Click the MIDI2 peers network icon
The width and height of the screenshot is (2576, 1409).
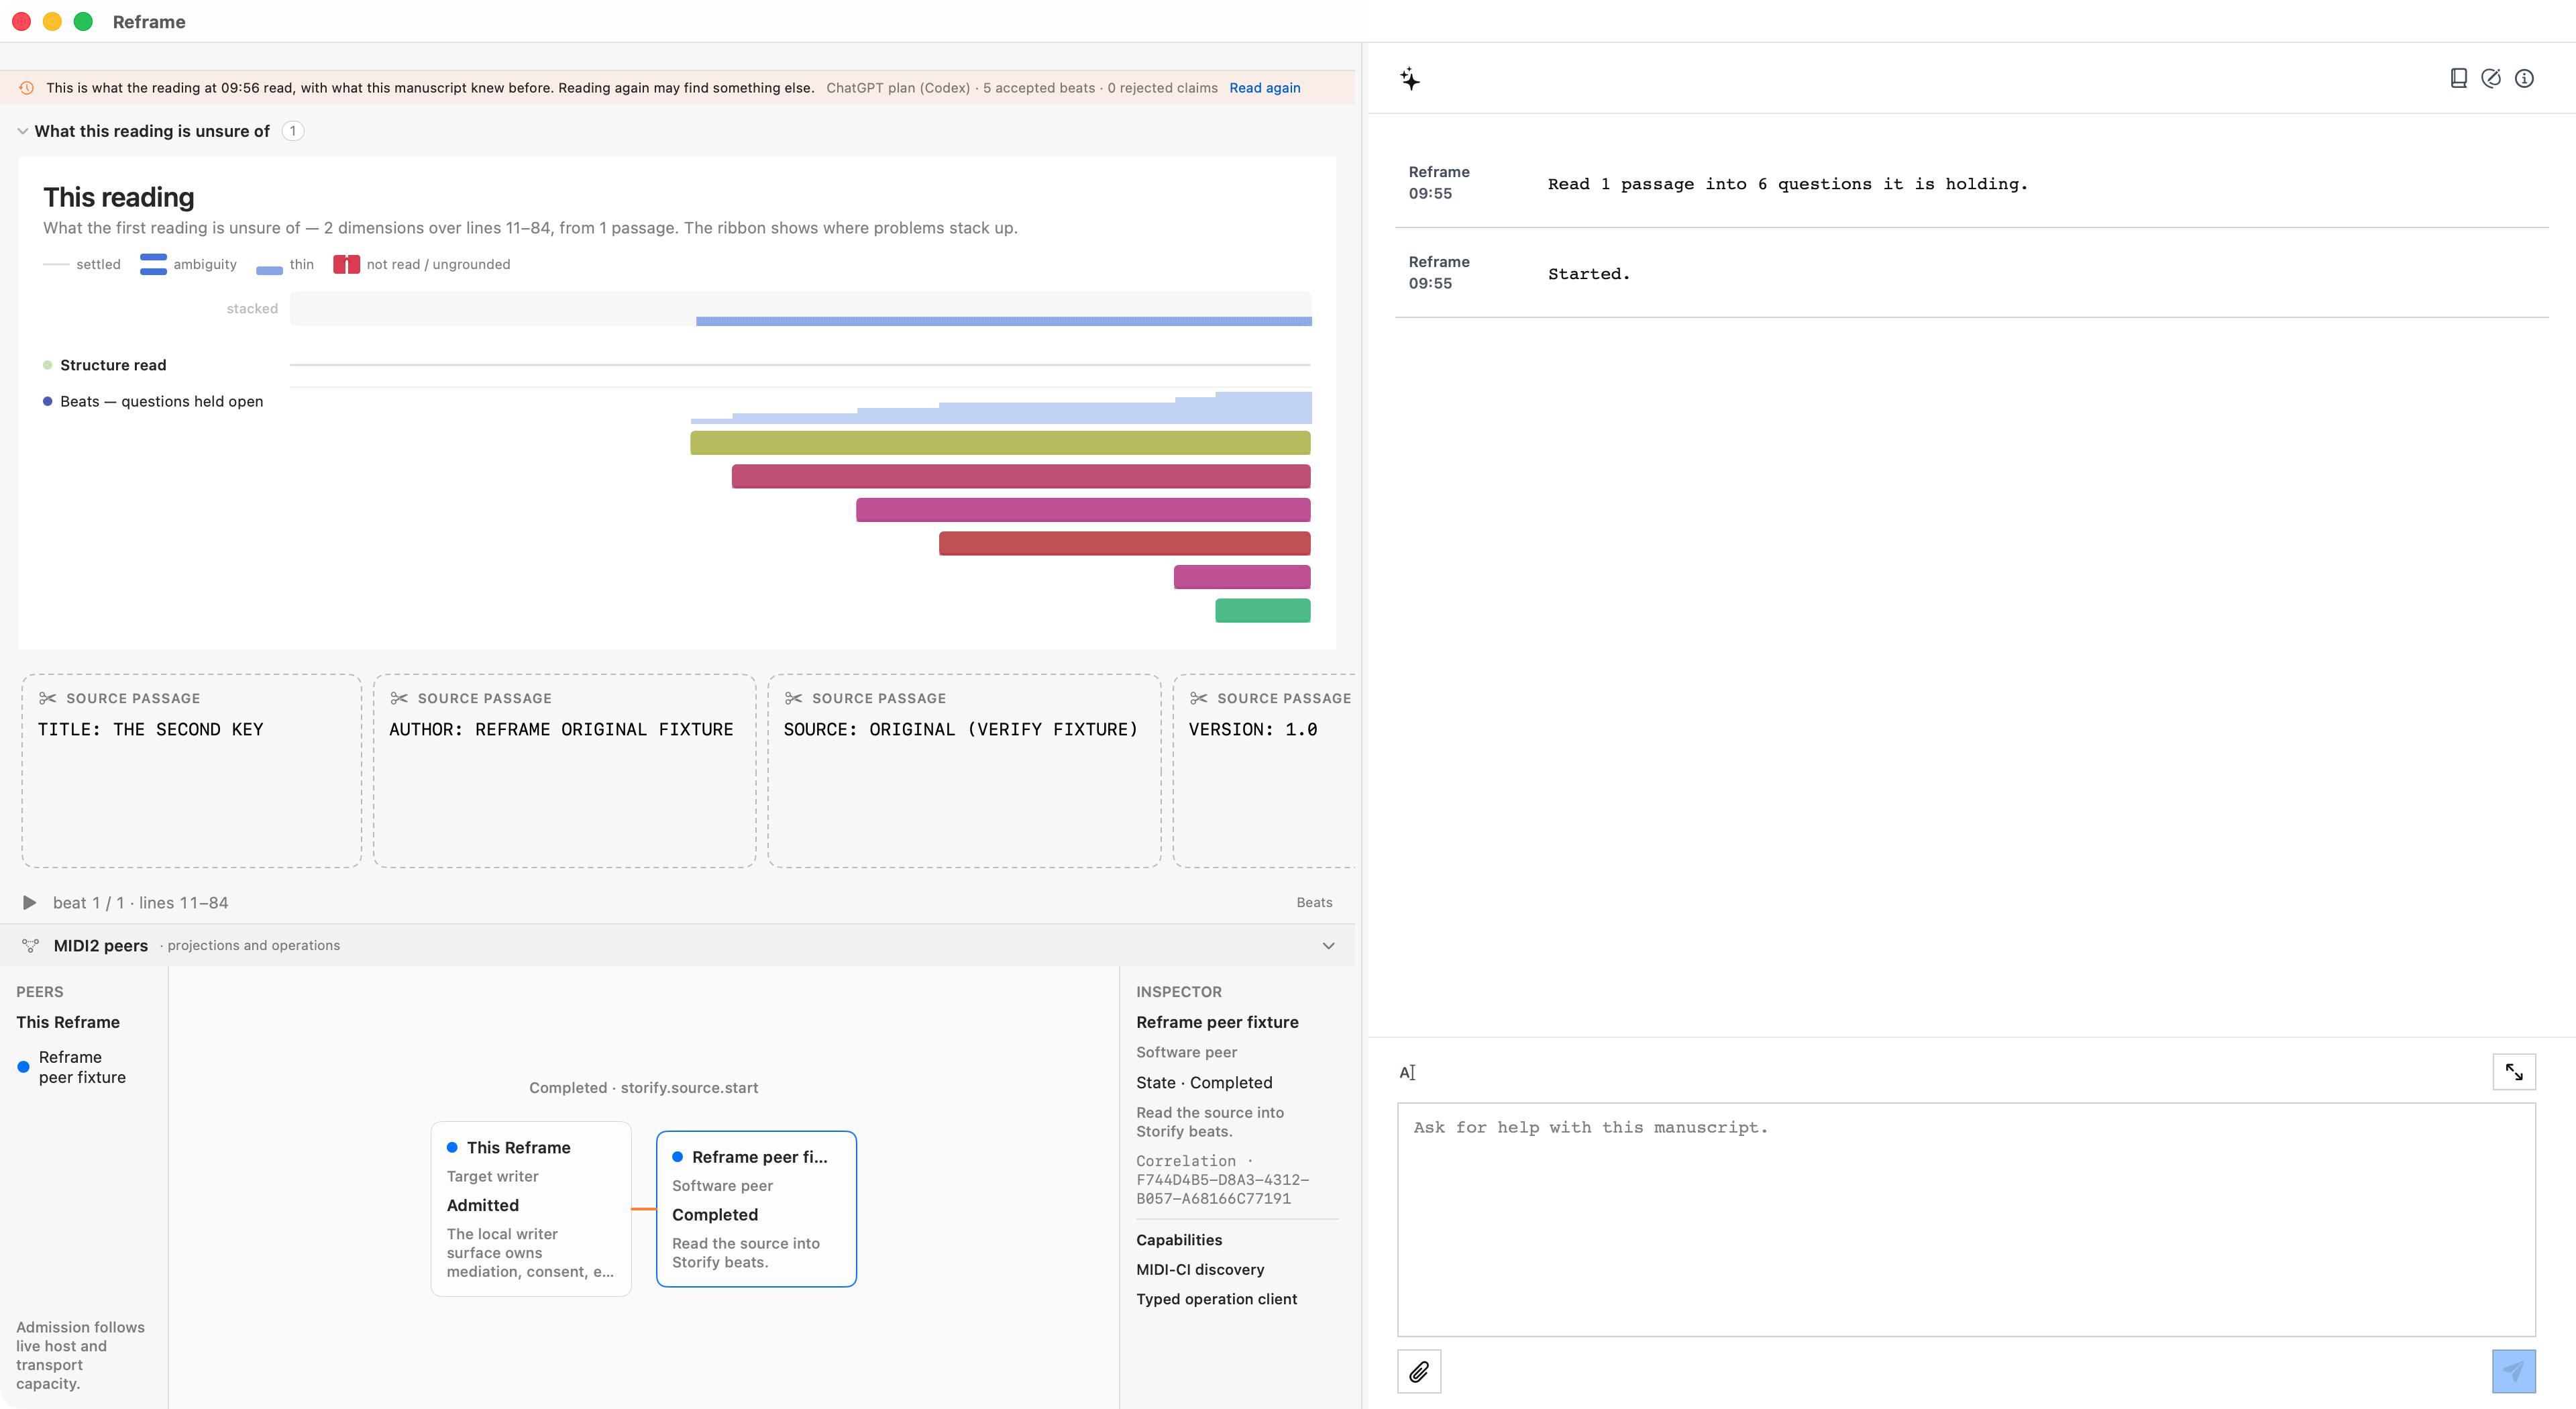coord(30,945)
